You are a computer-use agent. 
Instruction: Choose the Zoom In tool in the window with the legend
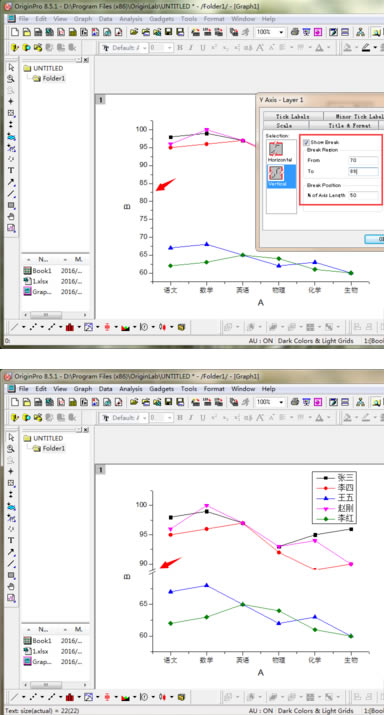[x=11, y=449]
